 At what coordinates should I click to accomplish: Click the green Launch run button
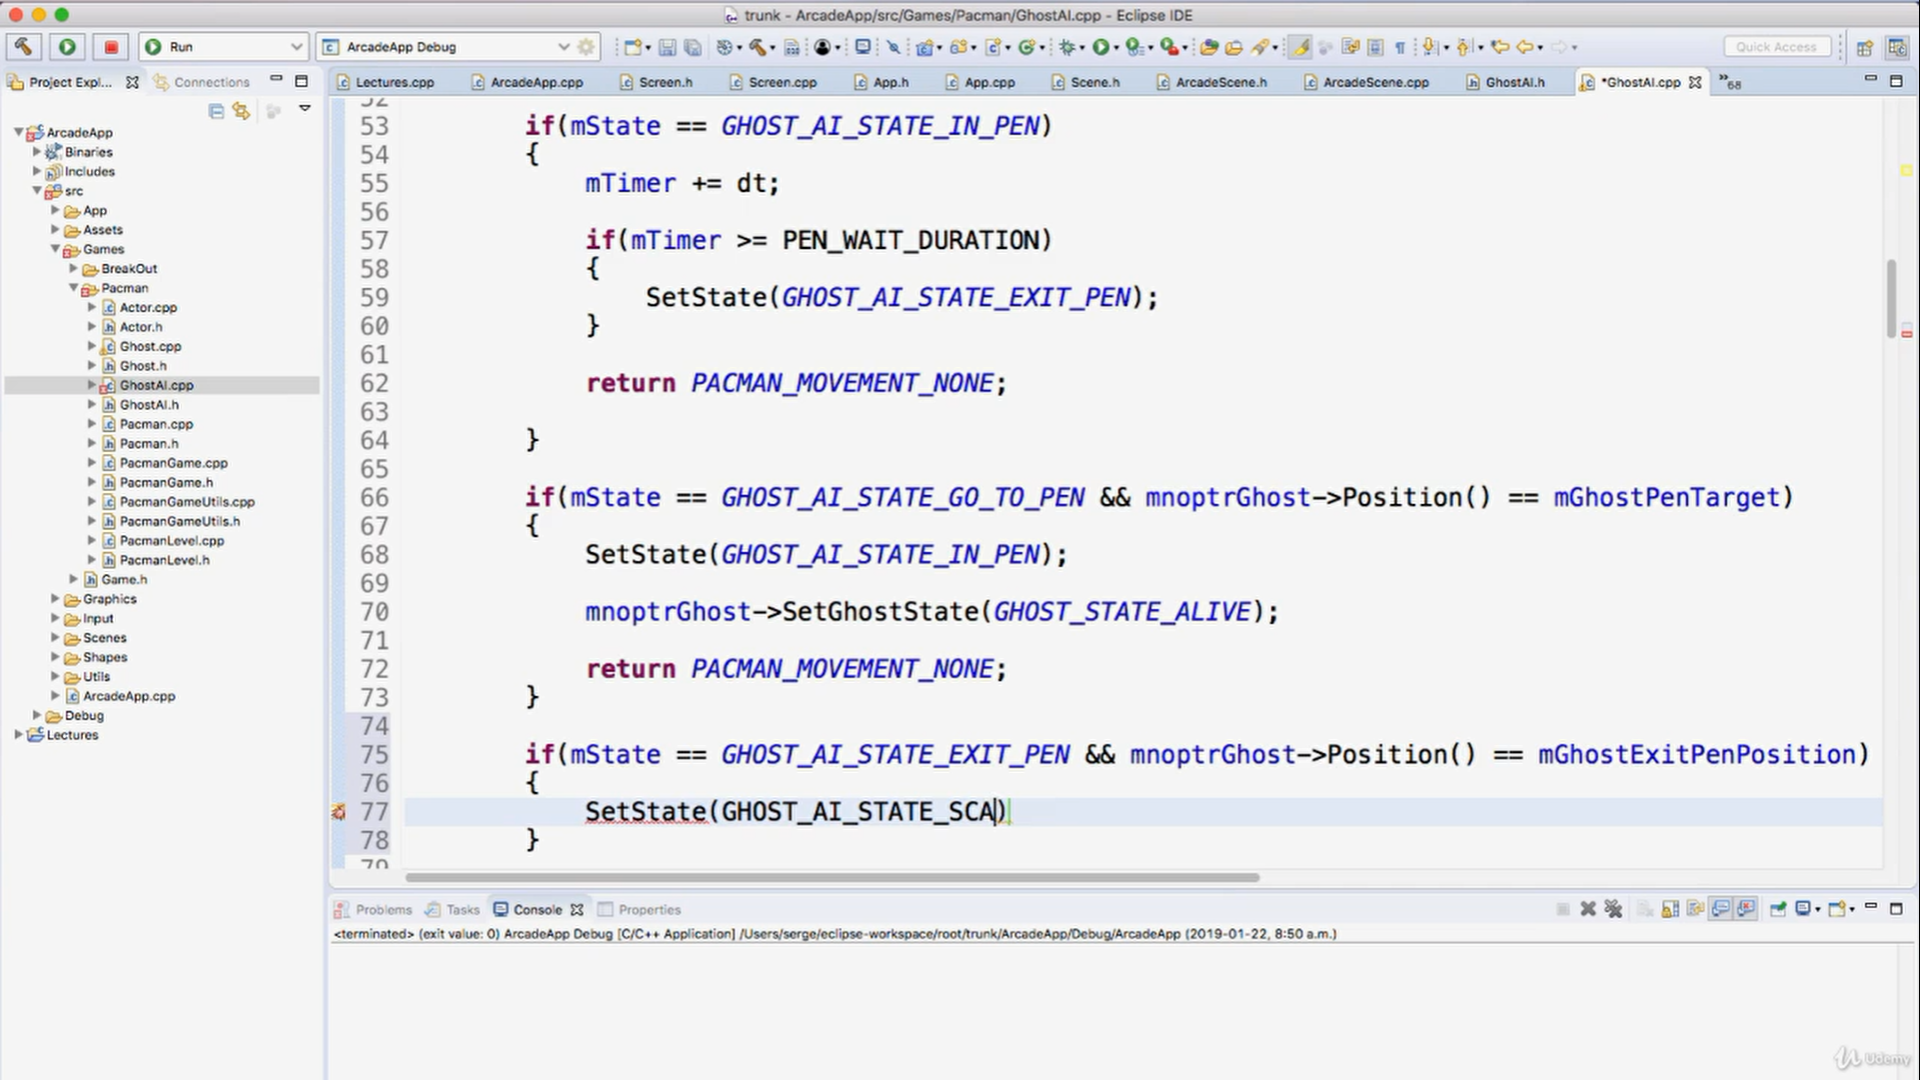click(x=67, y=47)
